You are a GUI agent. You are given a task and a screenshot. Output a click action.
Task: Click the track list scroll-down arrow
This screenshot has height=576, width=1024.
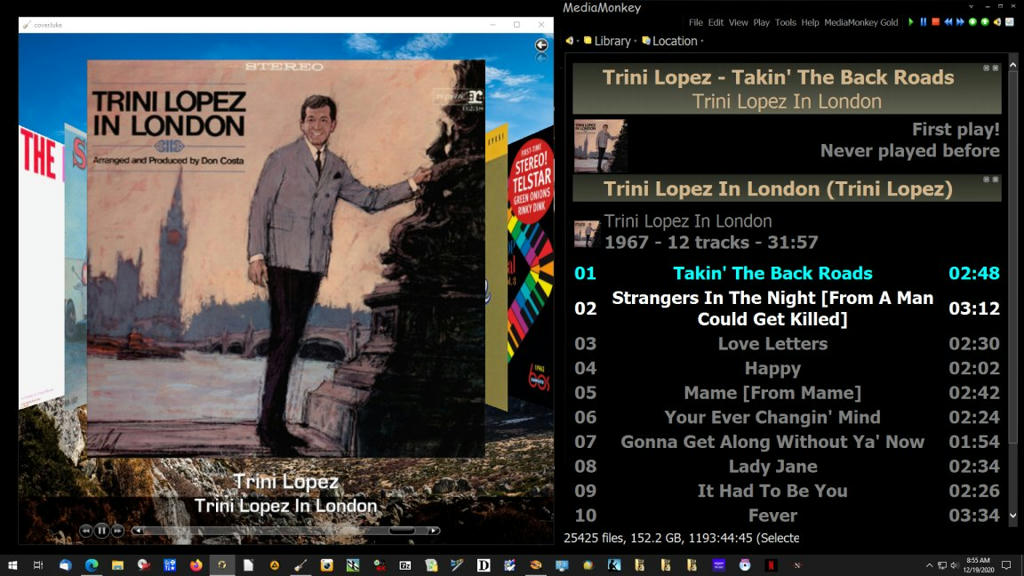[1013, 515]
